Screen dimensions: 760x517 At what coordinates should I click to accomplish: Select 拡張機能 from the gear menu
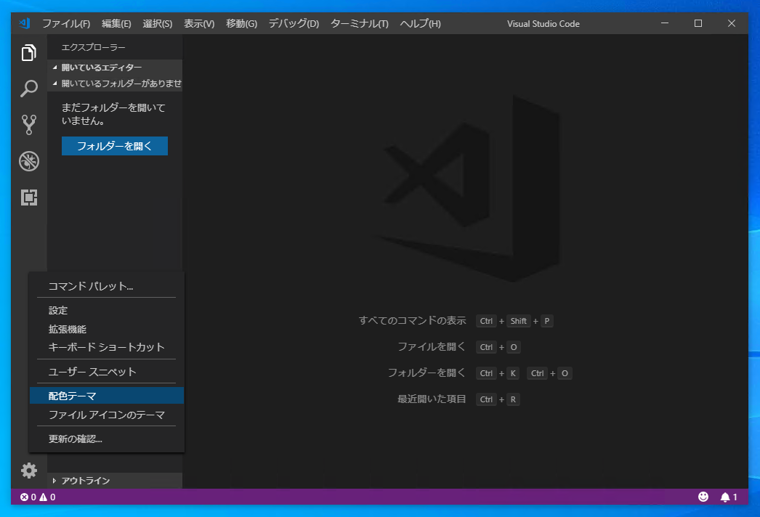pyautogui.click(x=107, y=329)
